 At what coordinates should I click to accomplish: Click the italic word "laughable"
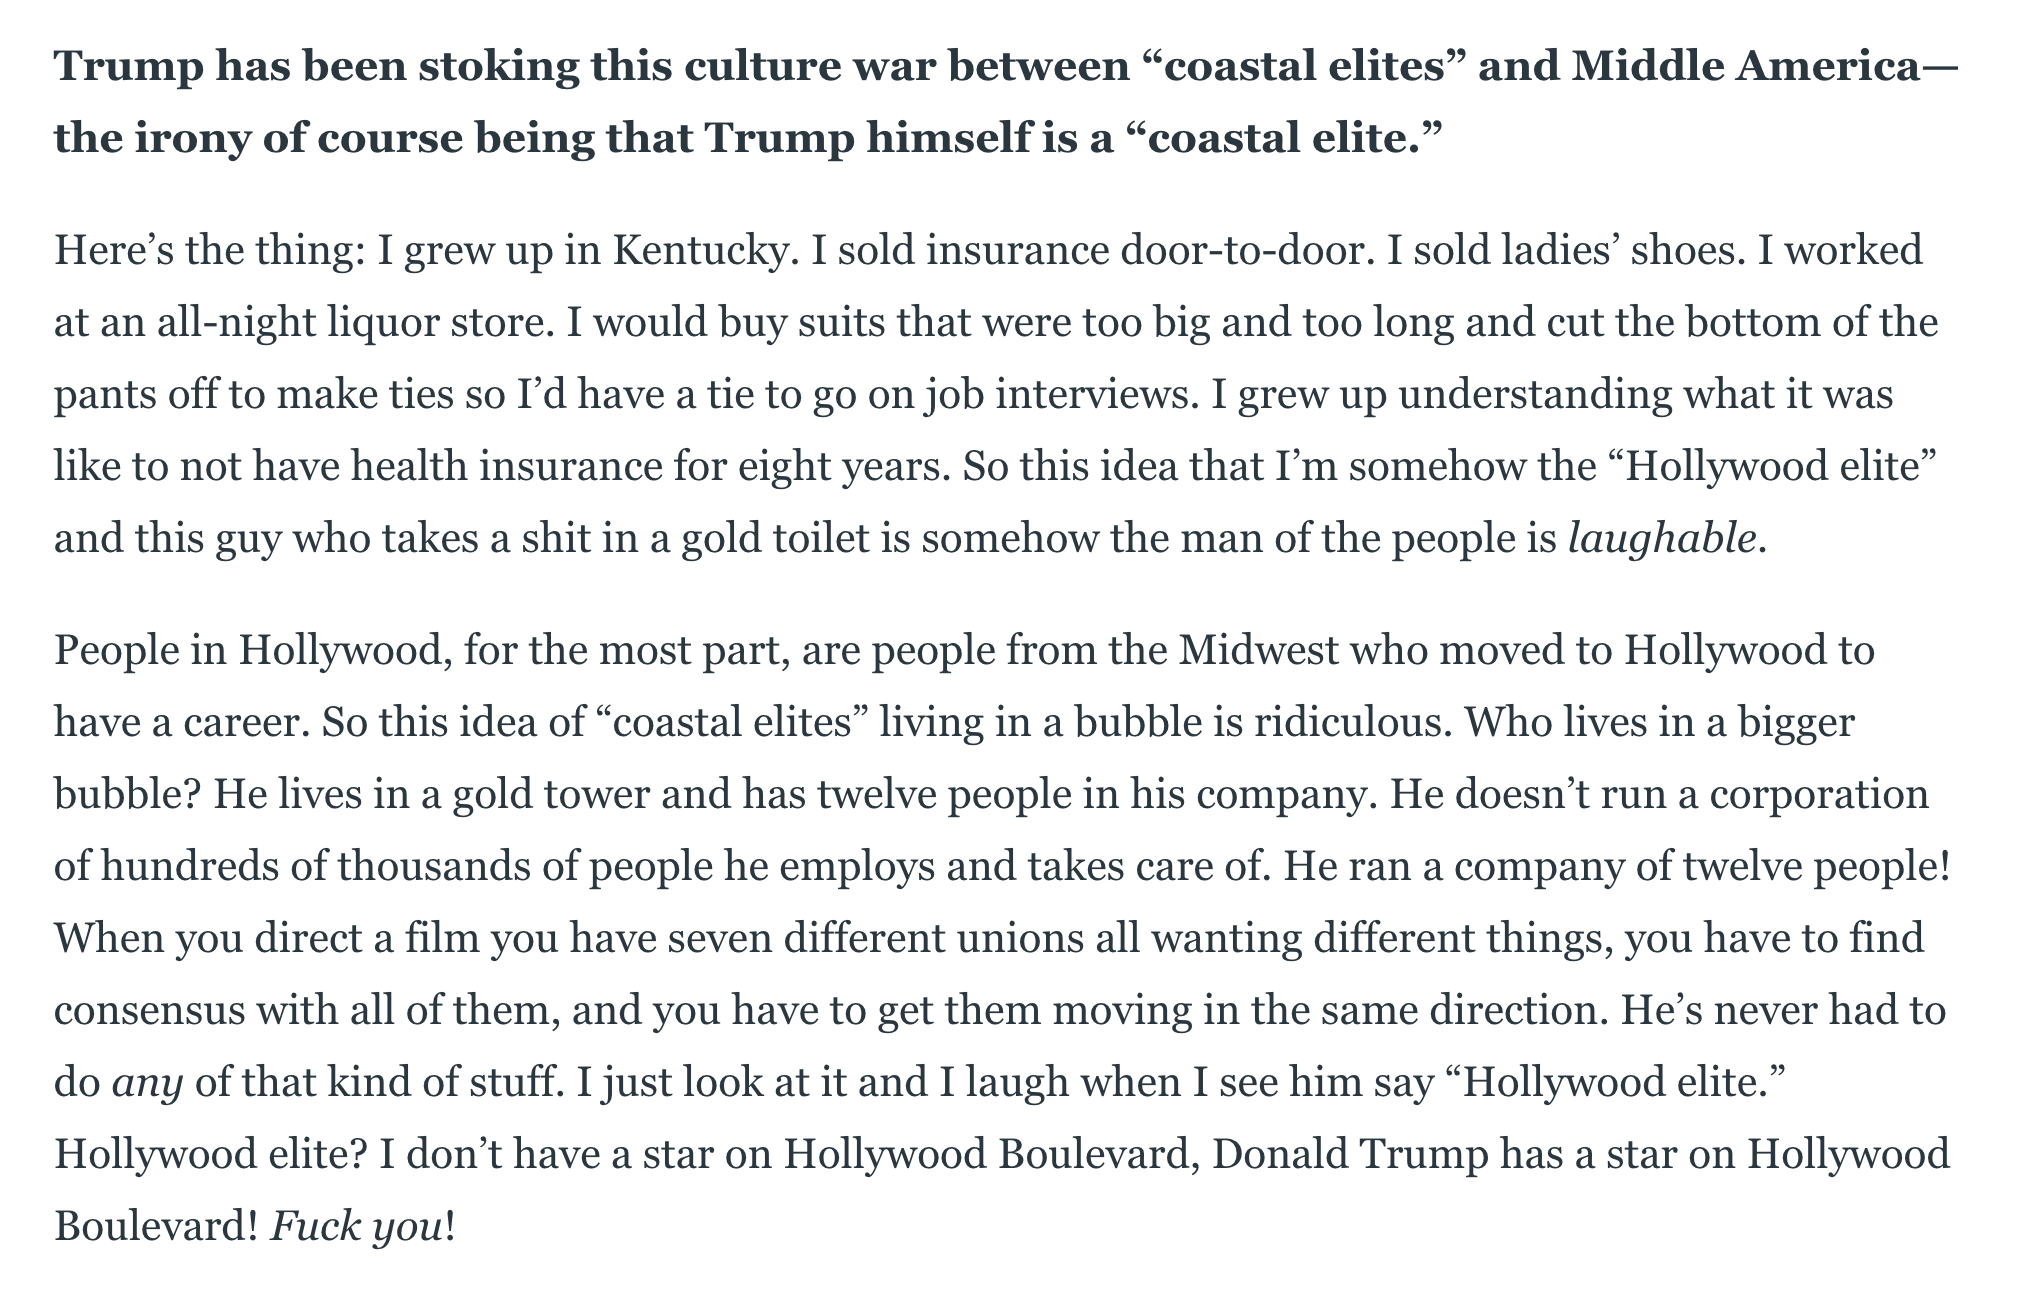click(x=1661, y=539)
